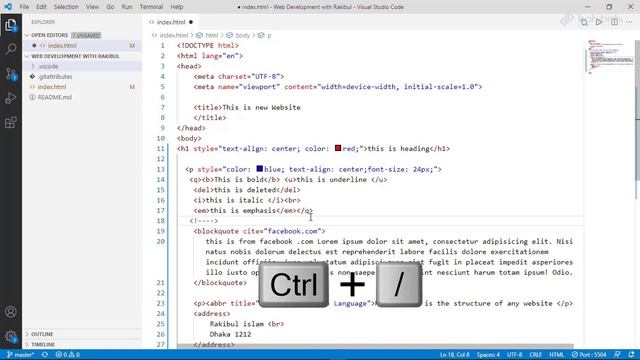
Task: Click the UTF-8 encoding indicator
Action: point(515,355)
